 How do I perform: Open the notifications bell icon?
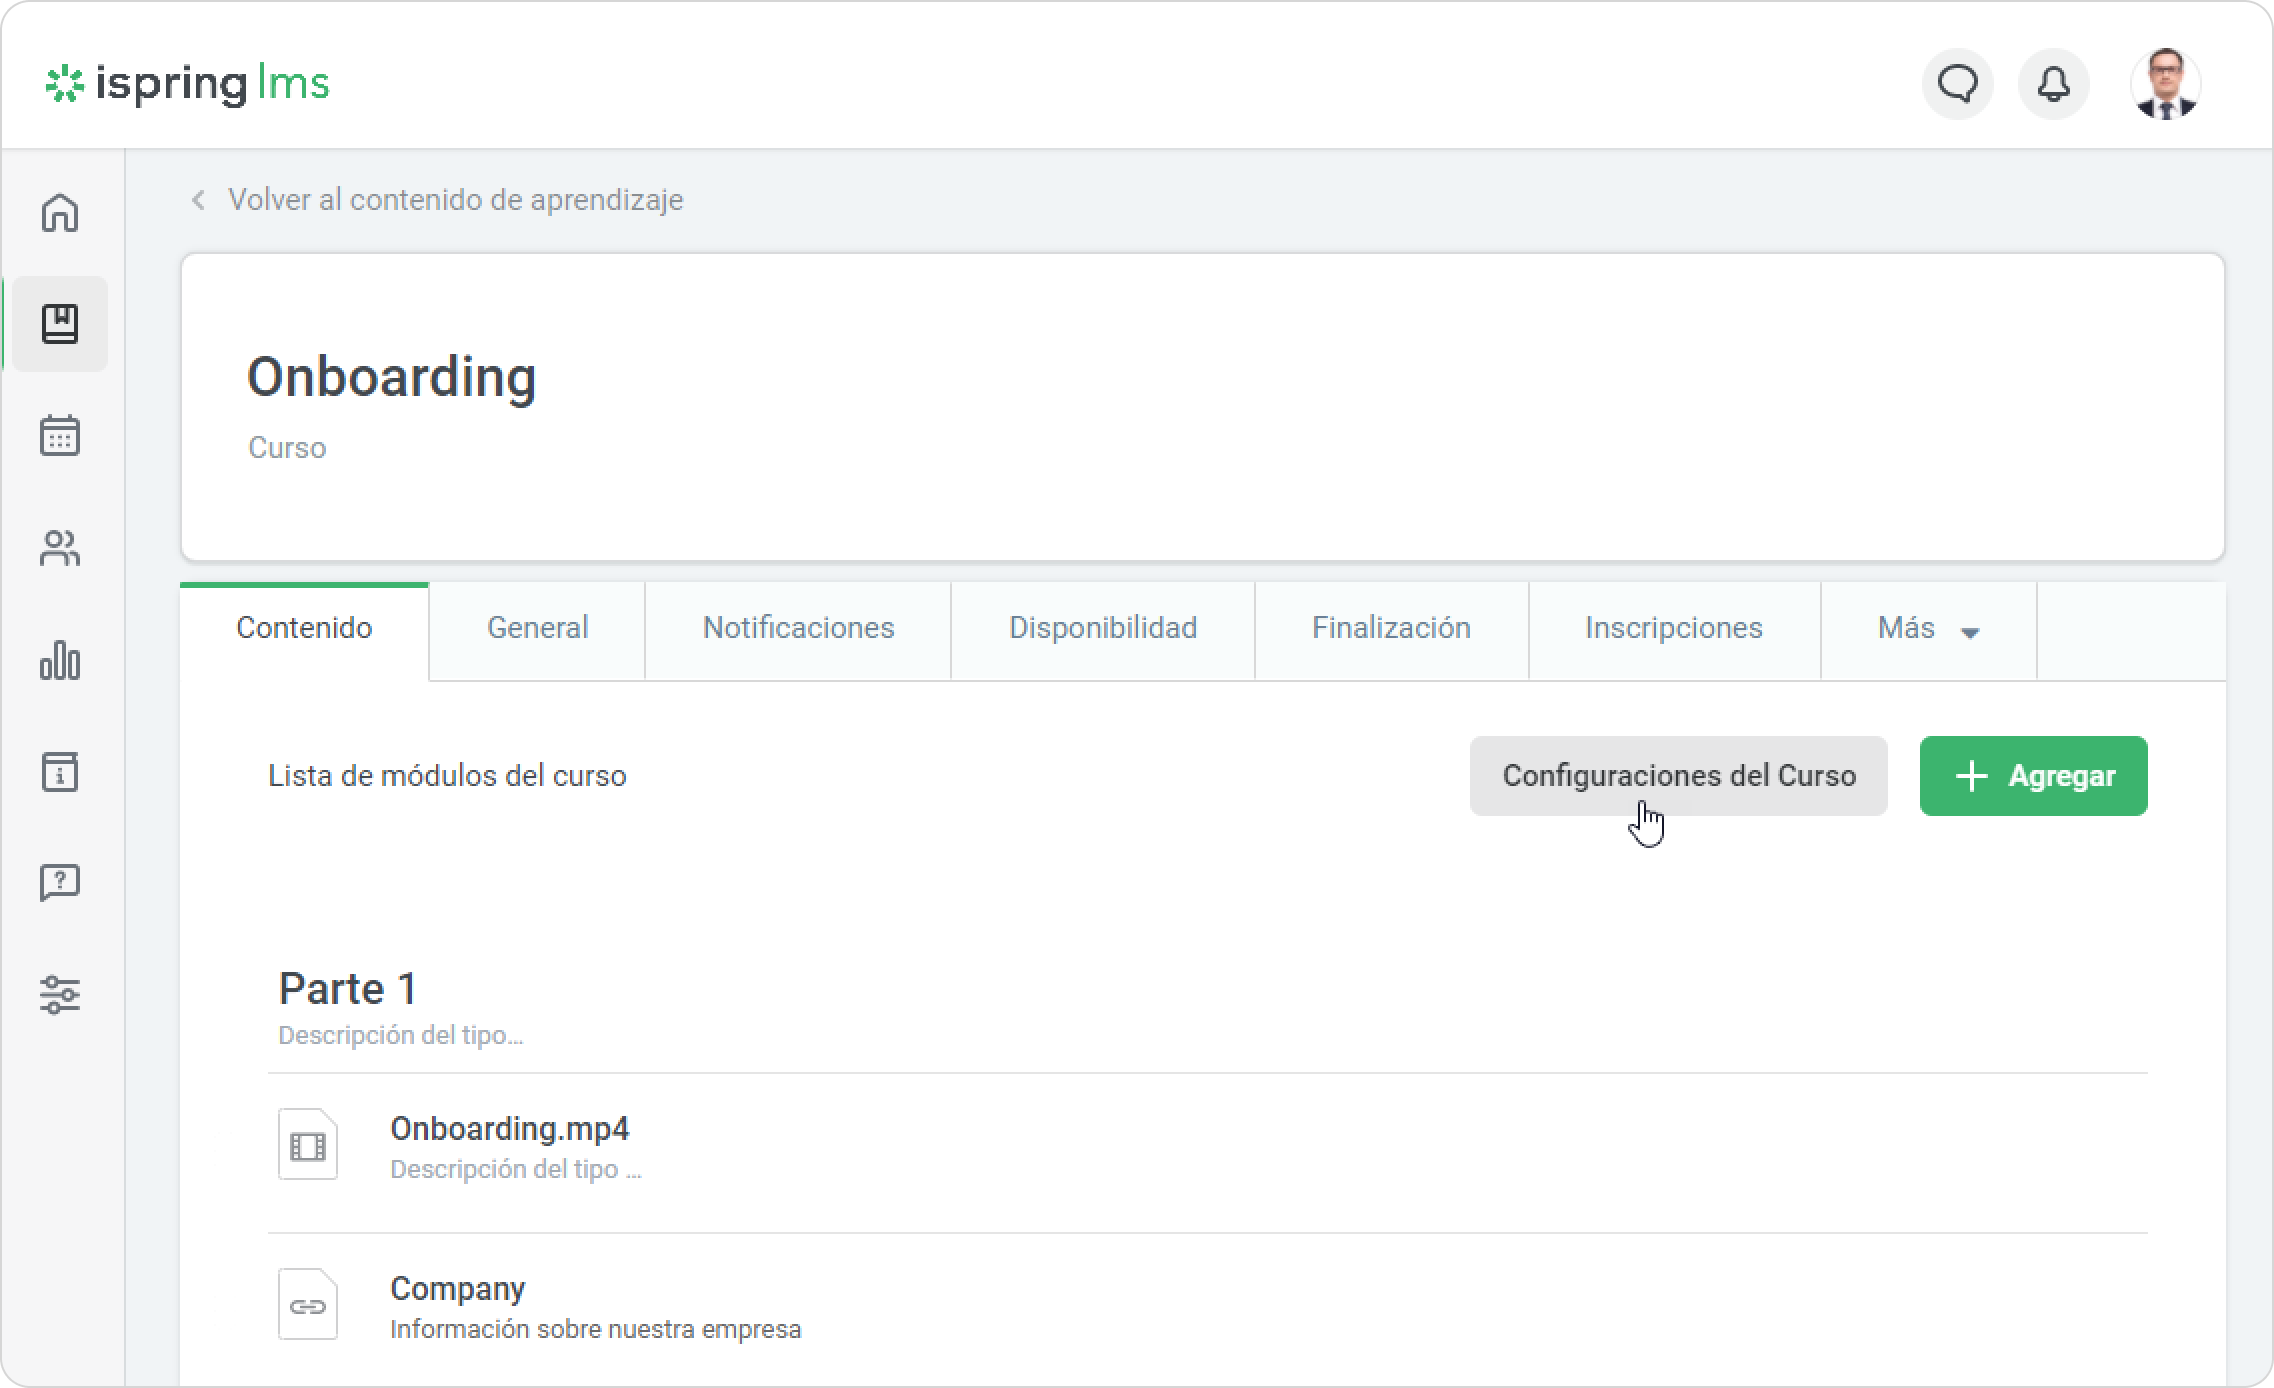pos(2053,84)
